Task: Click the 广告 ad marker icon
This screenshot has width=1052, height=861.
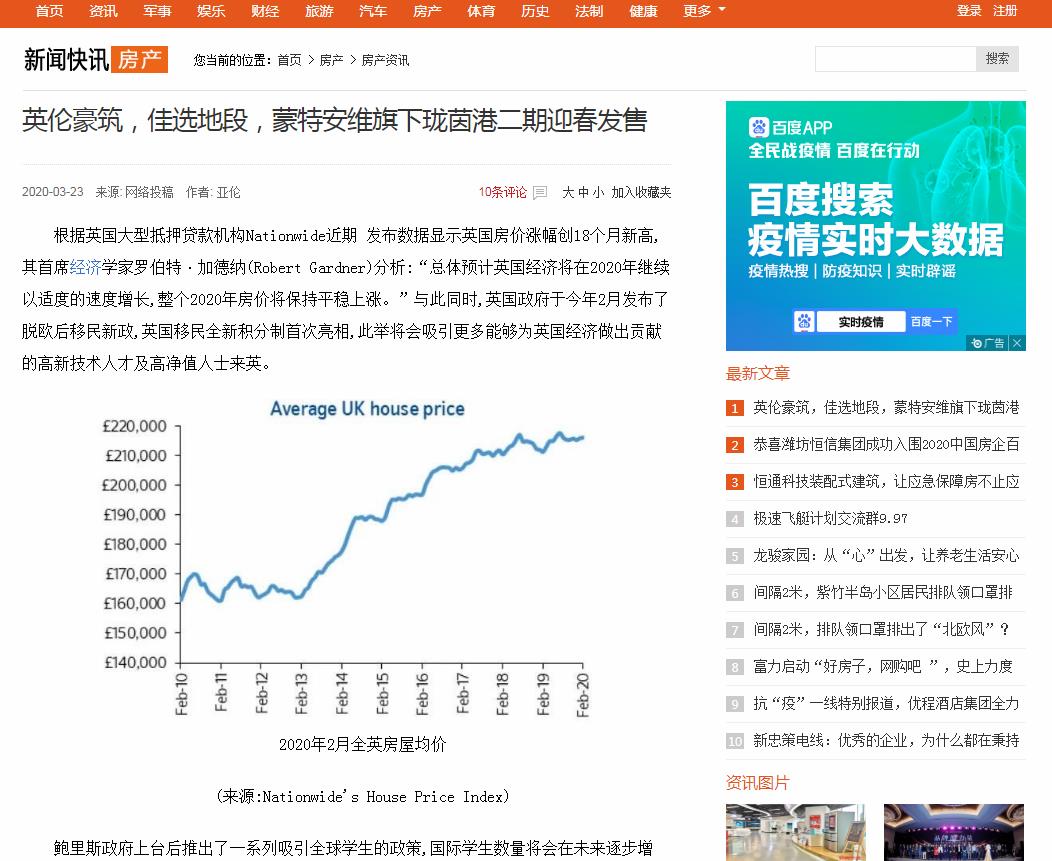Action: [988, 343]
